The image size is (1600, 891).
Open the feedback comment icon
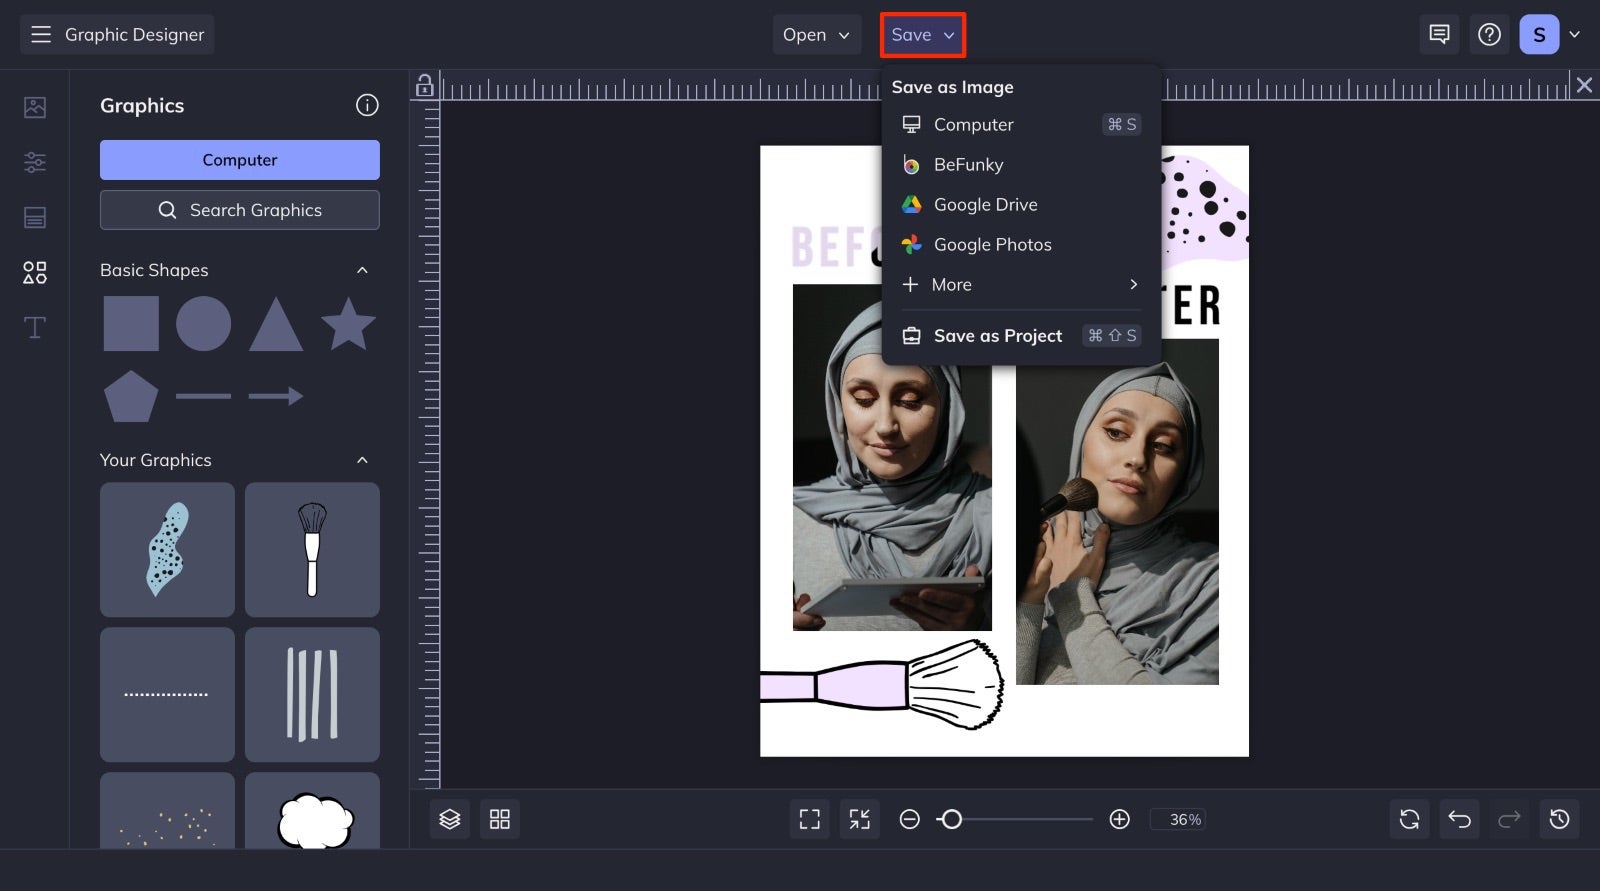pyautogui.click(x=1439, y=35)
